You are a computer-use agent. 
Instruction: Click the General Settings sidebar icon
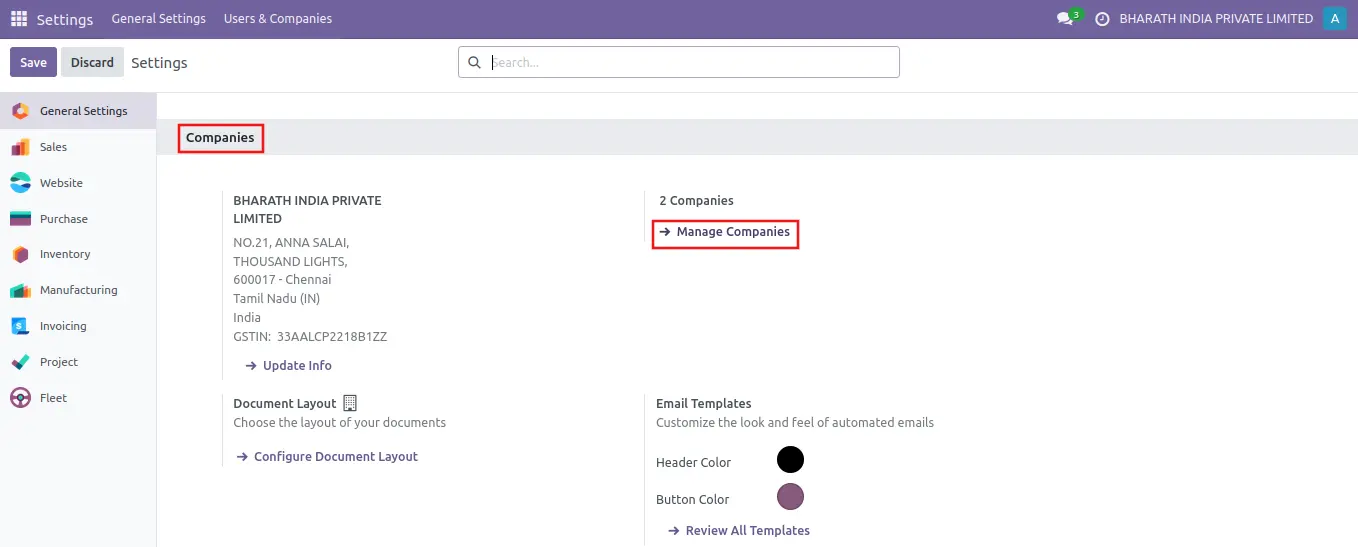click(x=20, y=111)
